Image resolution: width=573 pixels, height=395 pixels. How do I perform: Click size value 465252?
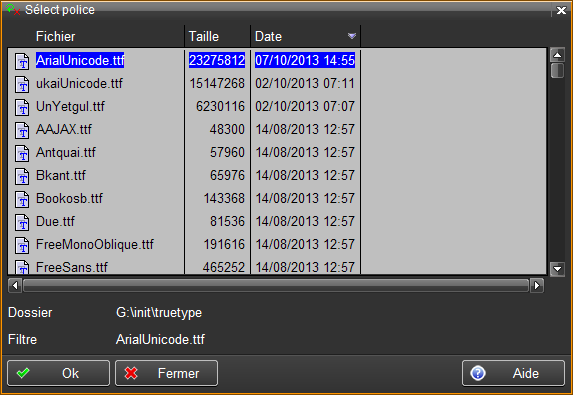click(x=224, y=267)
